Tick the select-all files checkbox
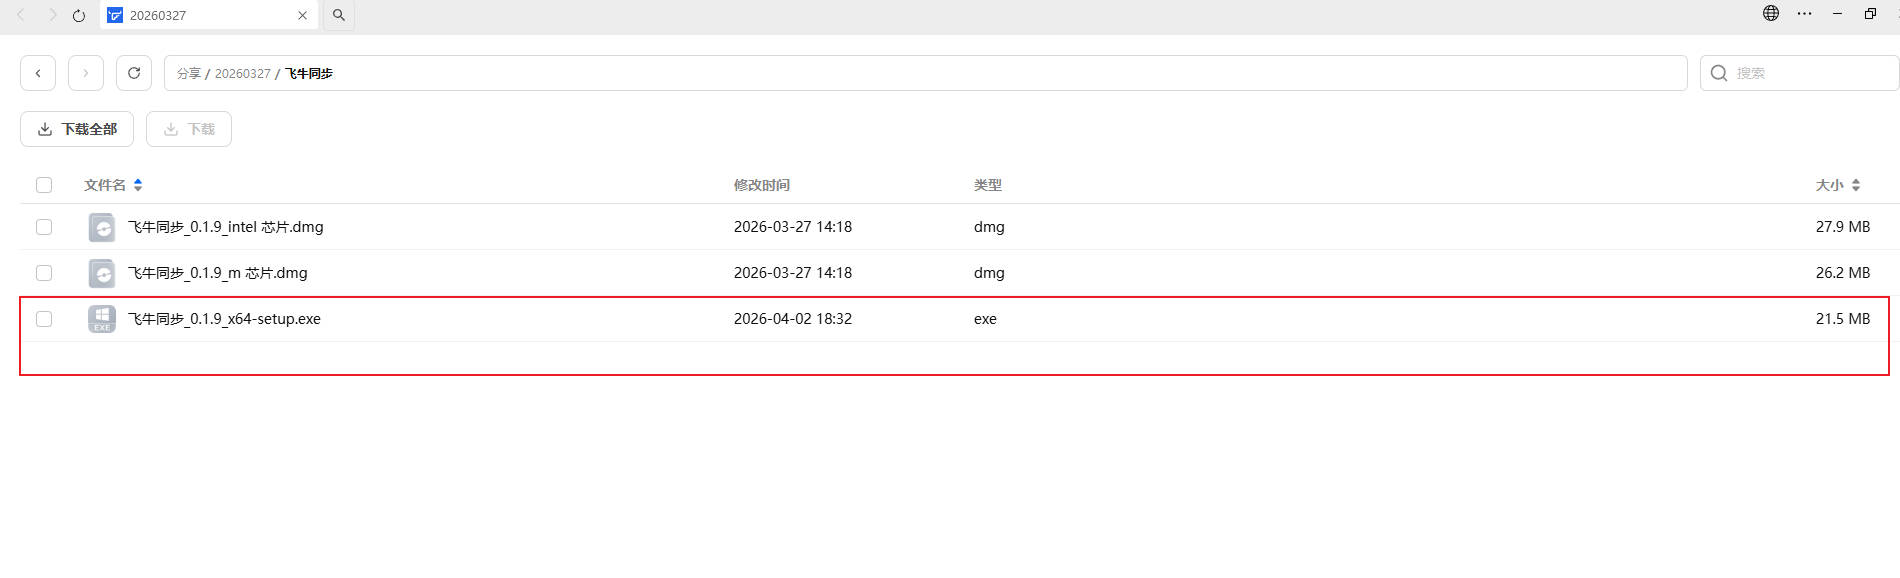Screen dimensions: 1900x578 coord(44,185)
